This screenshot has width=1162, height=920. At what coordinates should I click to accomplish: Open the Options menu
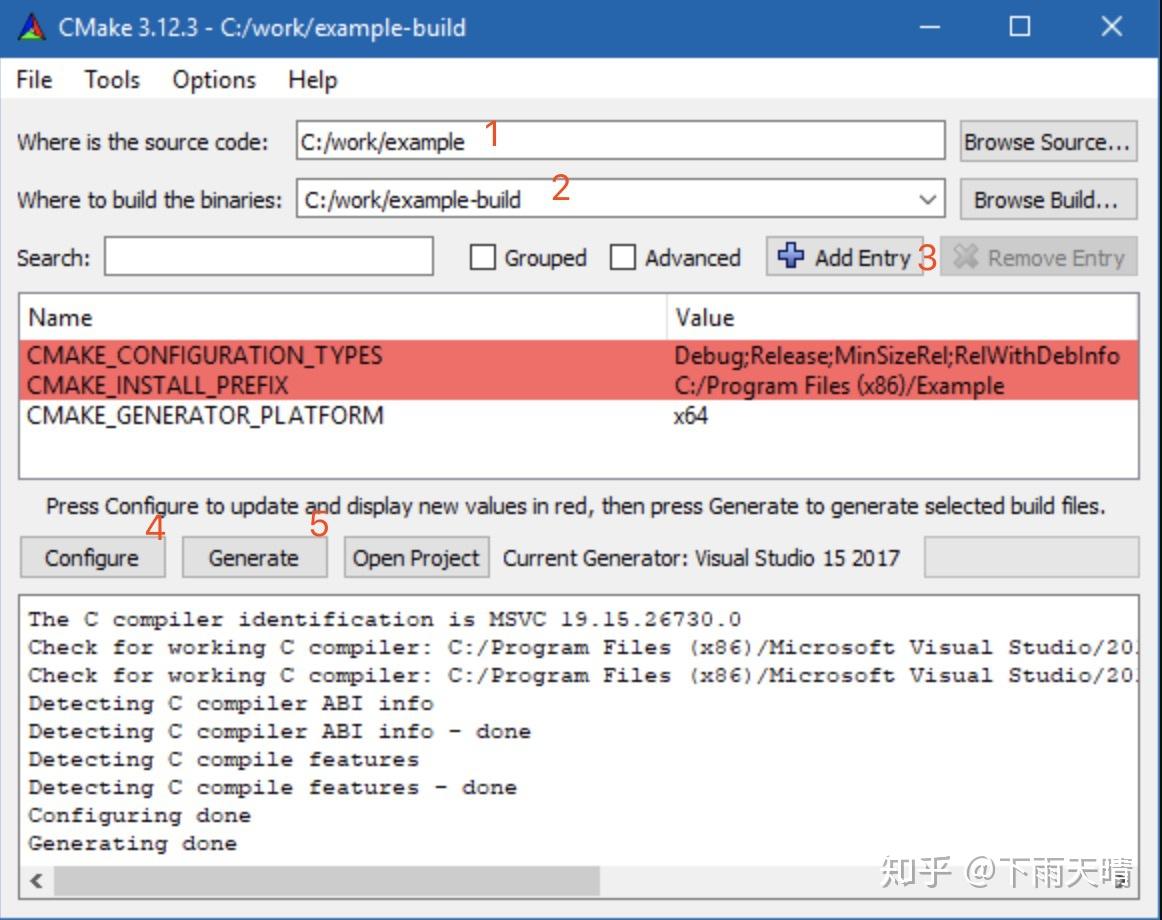212,80
